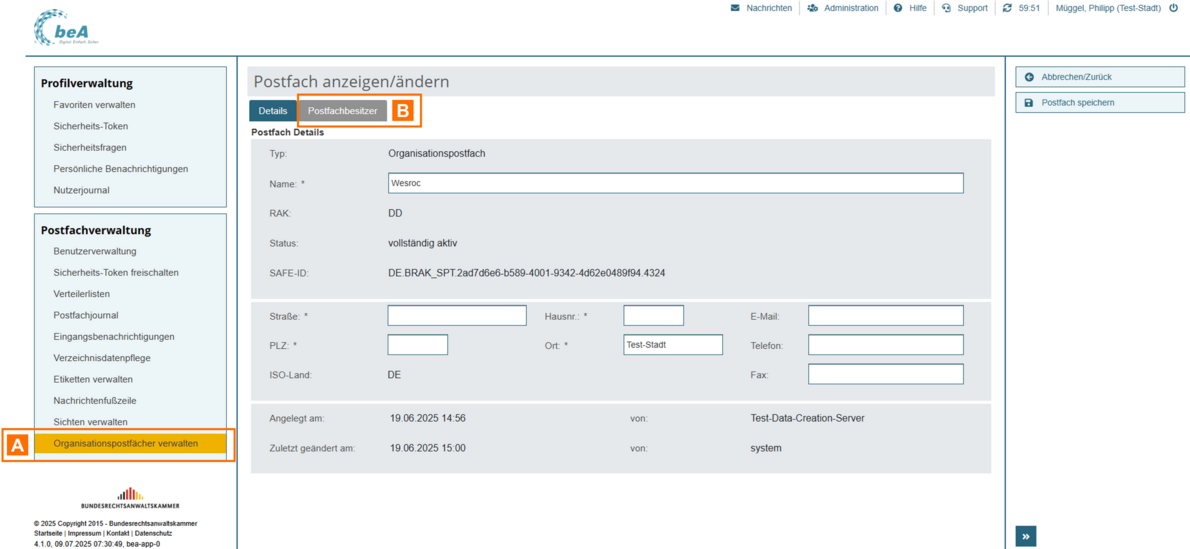The image size is (1190, 549).
Task: Click into the E-Mail input field
Action: click(885, 316)
